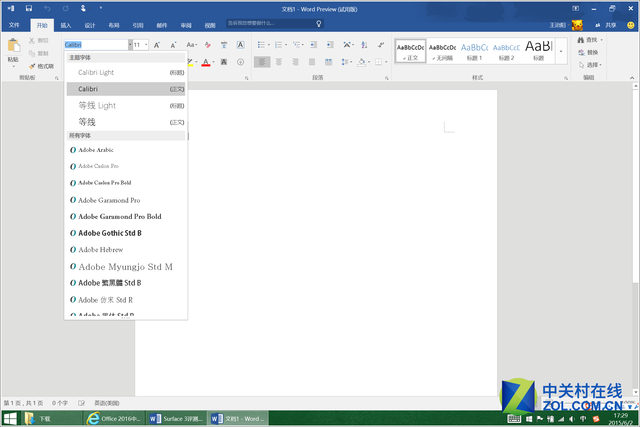Toggle justify alignment
The width and height of the screenshot is (640, 427).
(312, 62)
